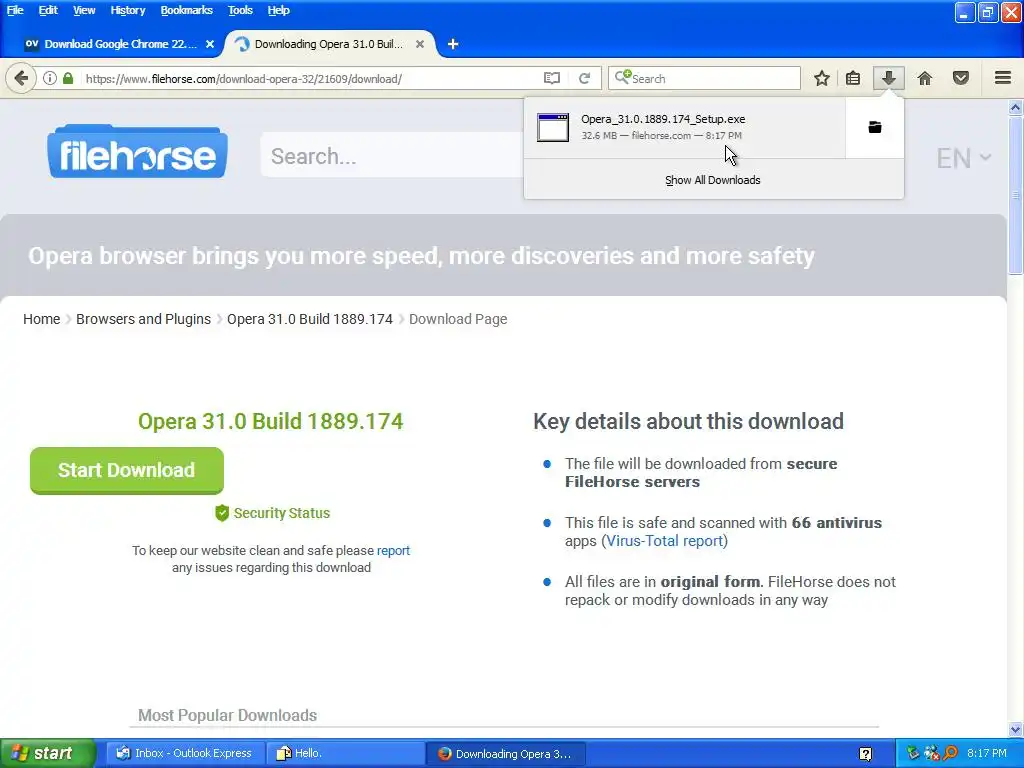The height and width of the screenshot is (768, 1024).
Task: Click the 8:17 PM system clock
Action: [987, 754]
